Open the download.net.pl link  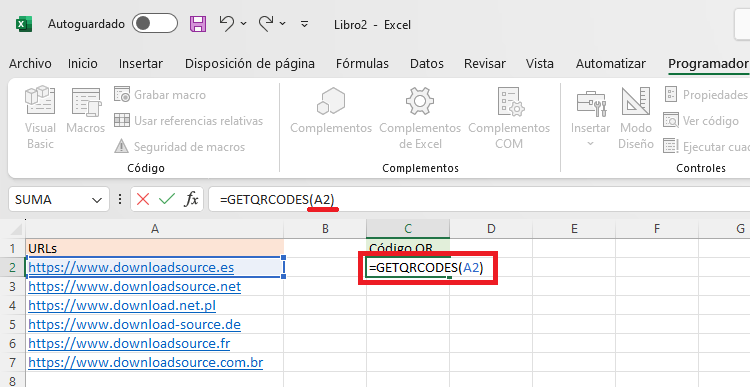pyautogui.click(x=122, y=306)
